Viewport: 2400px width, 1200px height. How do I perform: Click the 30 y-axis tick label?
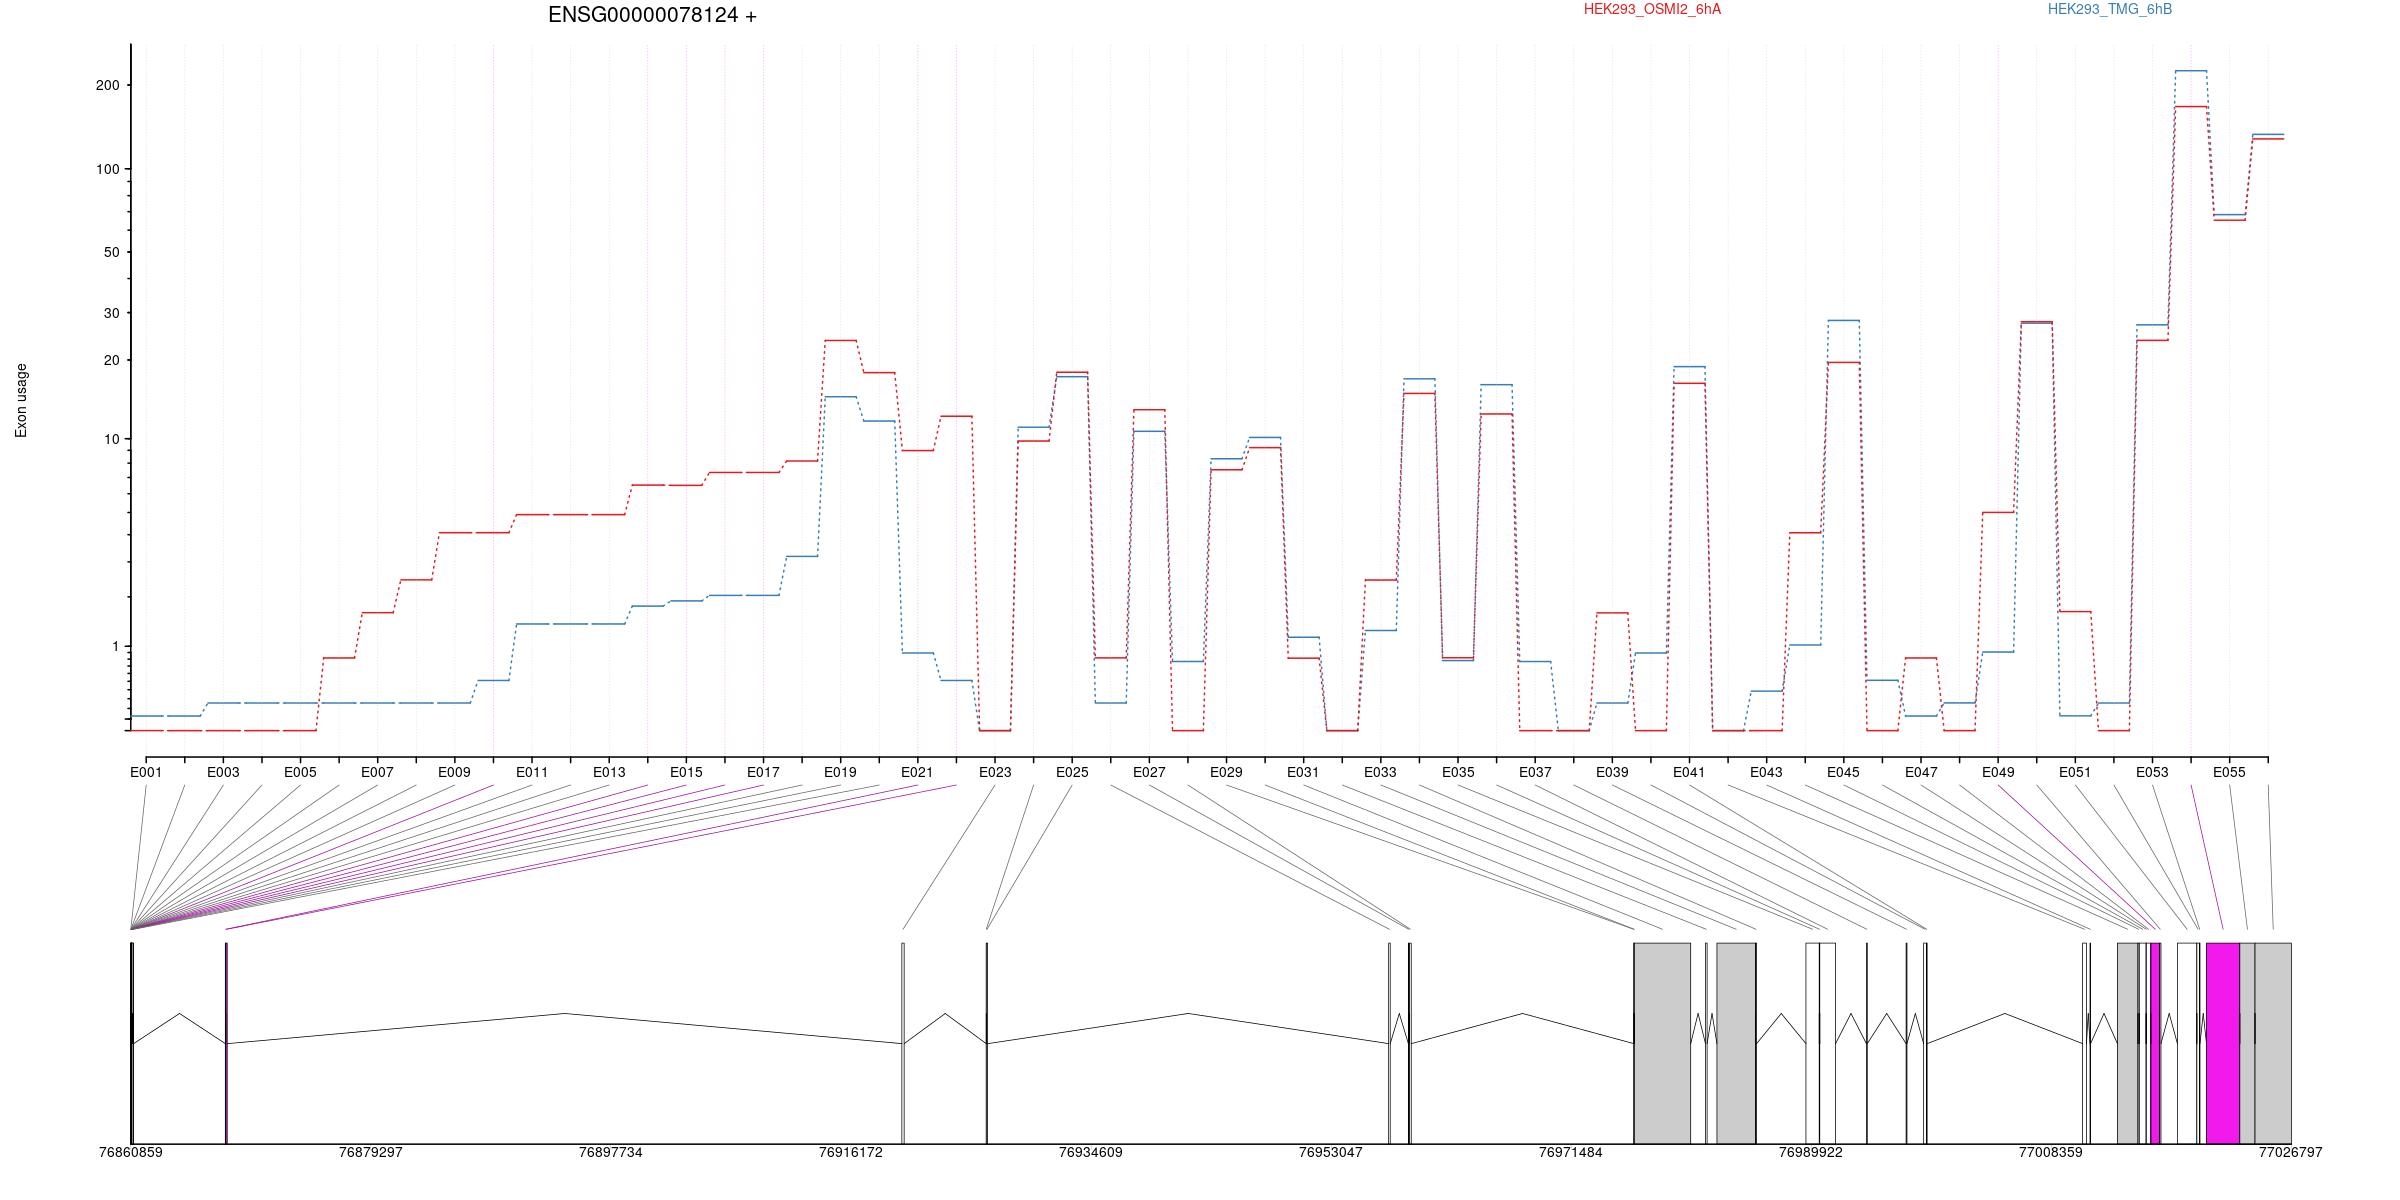[x=111, y=313]
